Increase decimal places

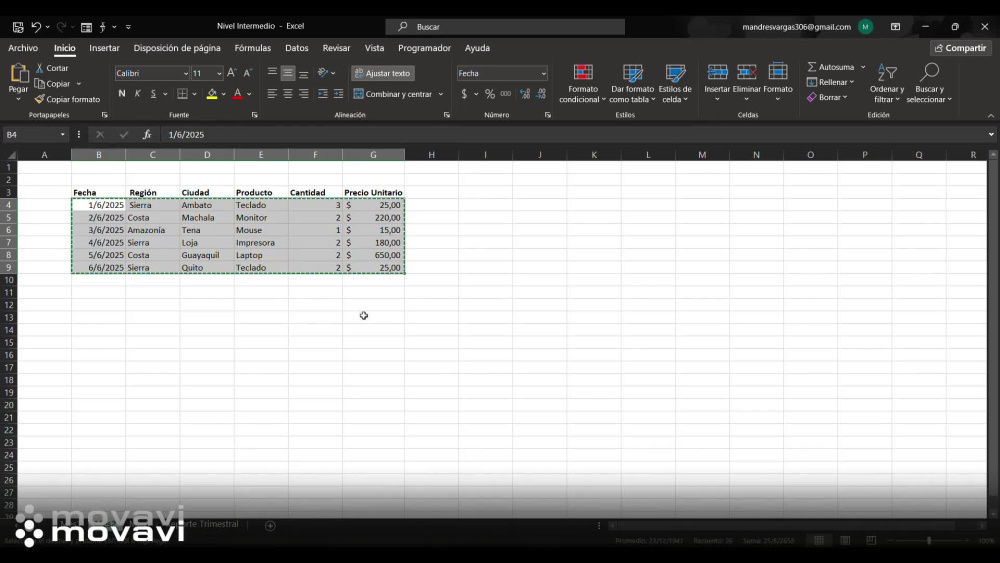coord(525,94)
